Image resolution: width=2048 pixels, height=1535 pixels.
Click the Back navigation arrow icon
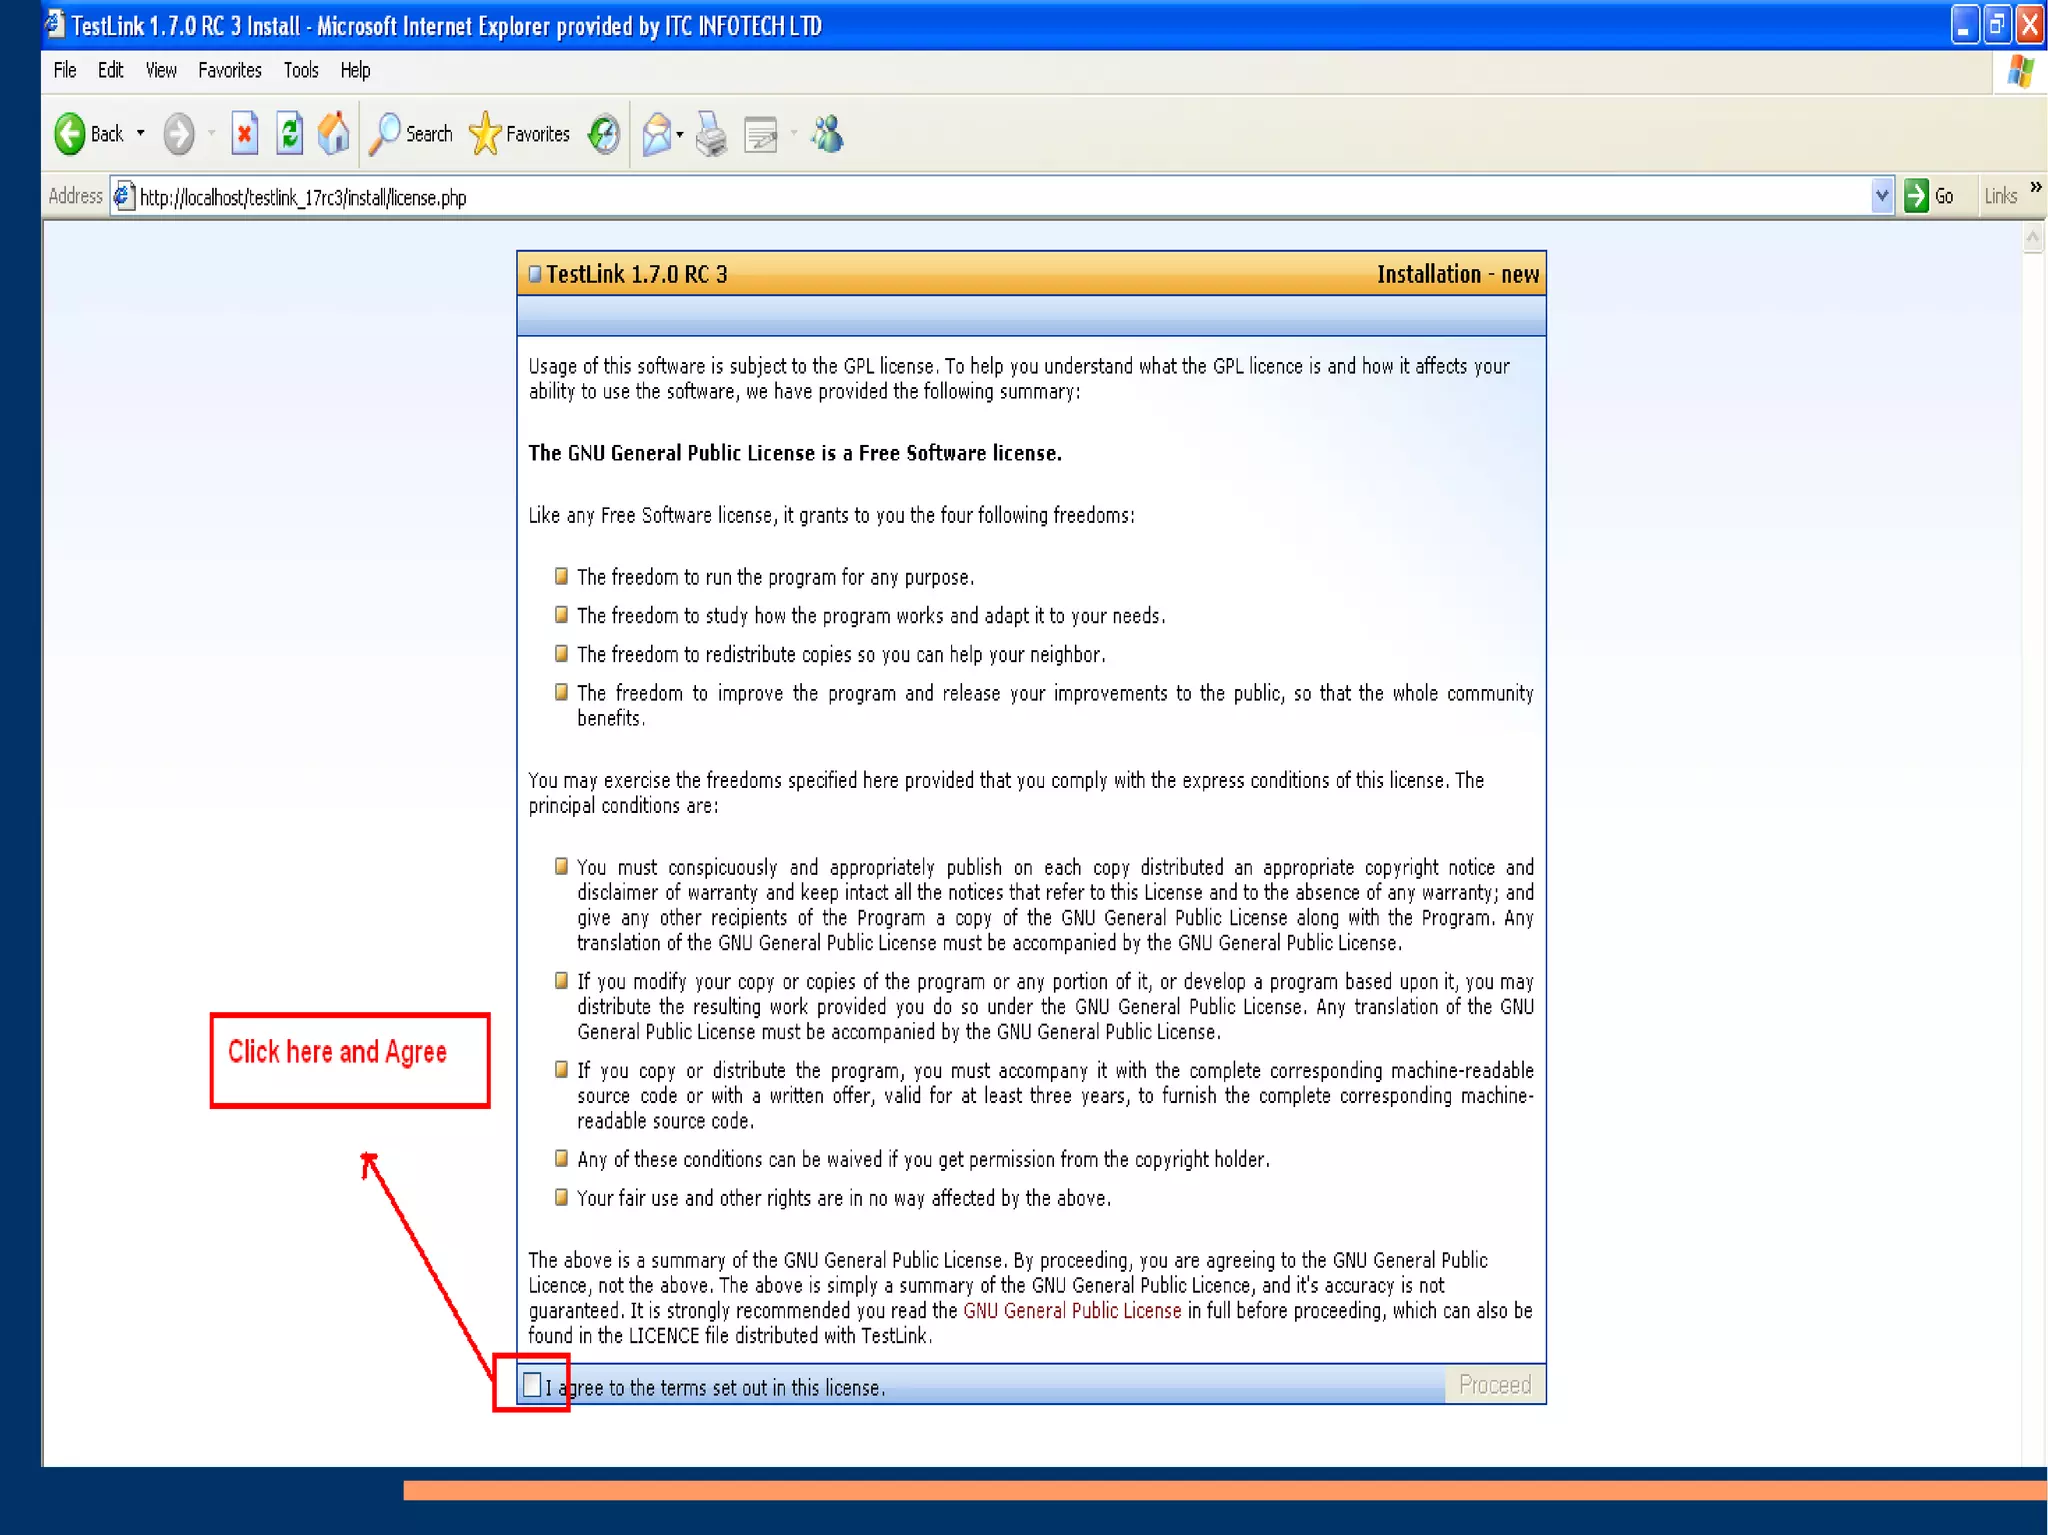(70, 134)
